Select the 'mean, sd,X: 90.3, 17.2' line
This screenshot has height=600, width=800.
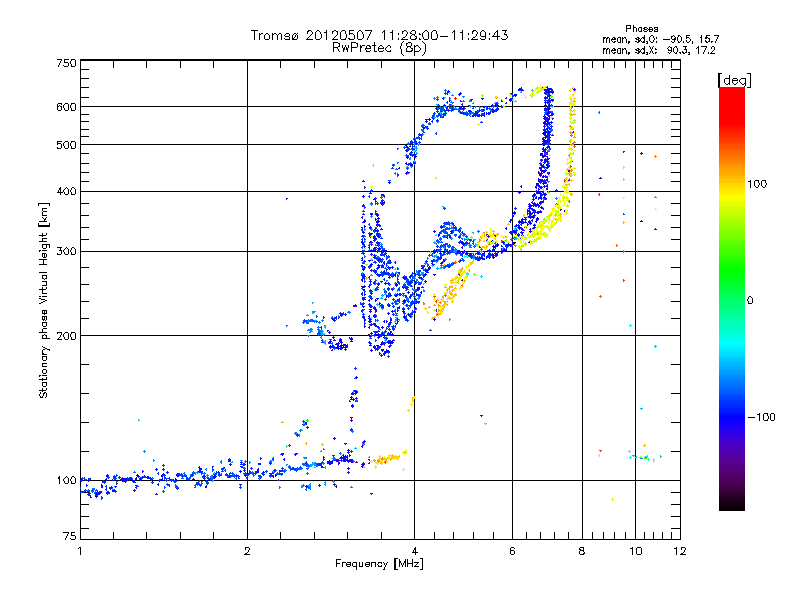(658, 50)
